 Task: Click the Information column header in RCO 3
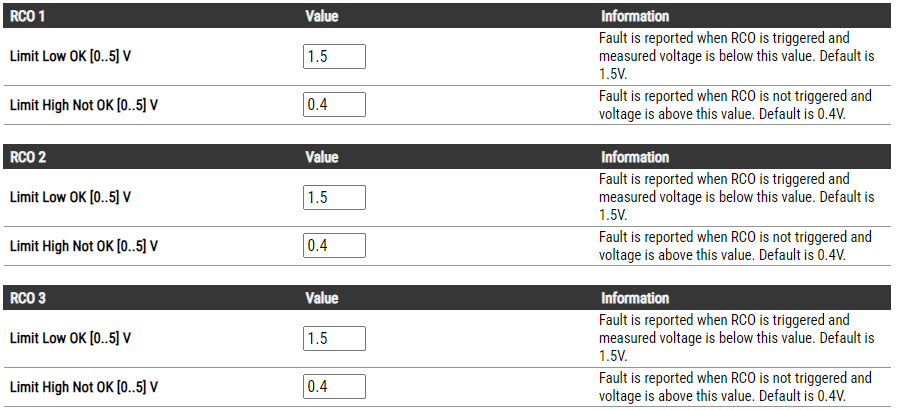[x=635, y=298]
